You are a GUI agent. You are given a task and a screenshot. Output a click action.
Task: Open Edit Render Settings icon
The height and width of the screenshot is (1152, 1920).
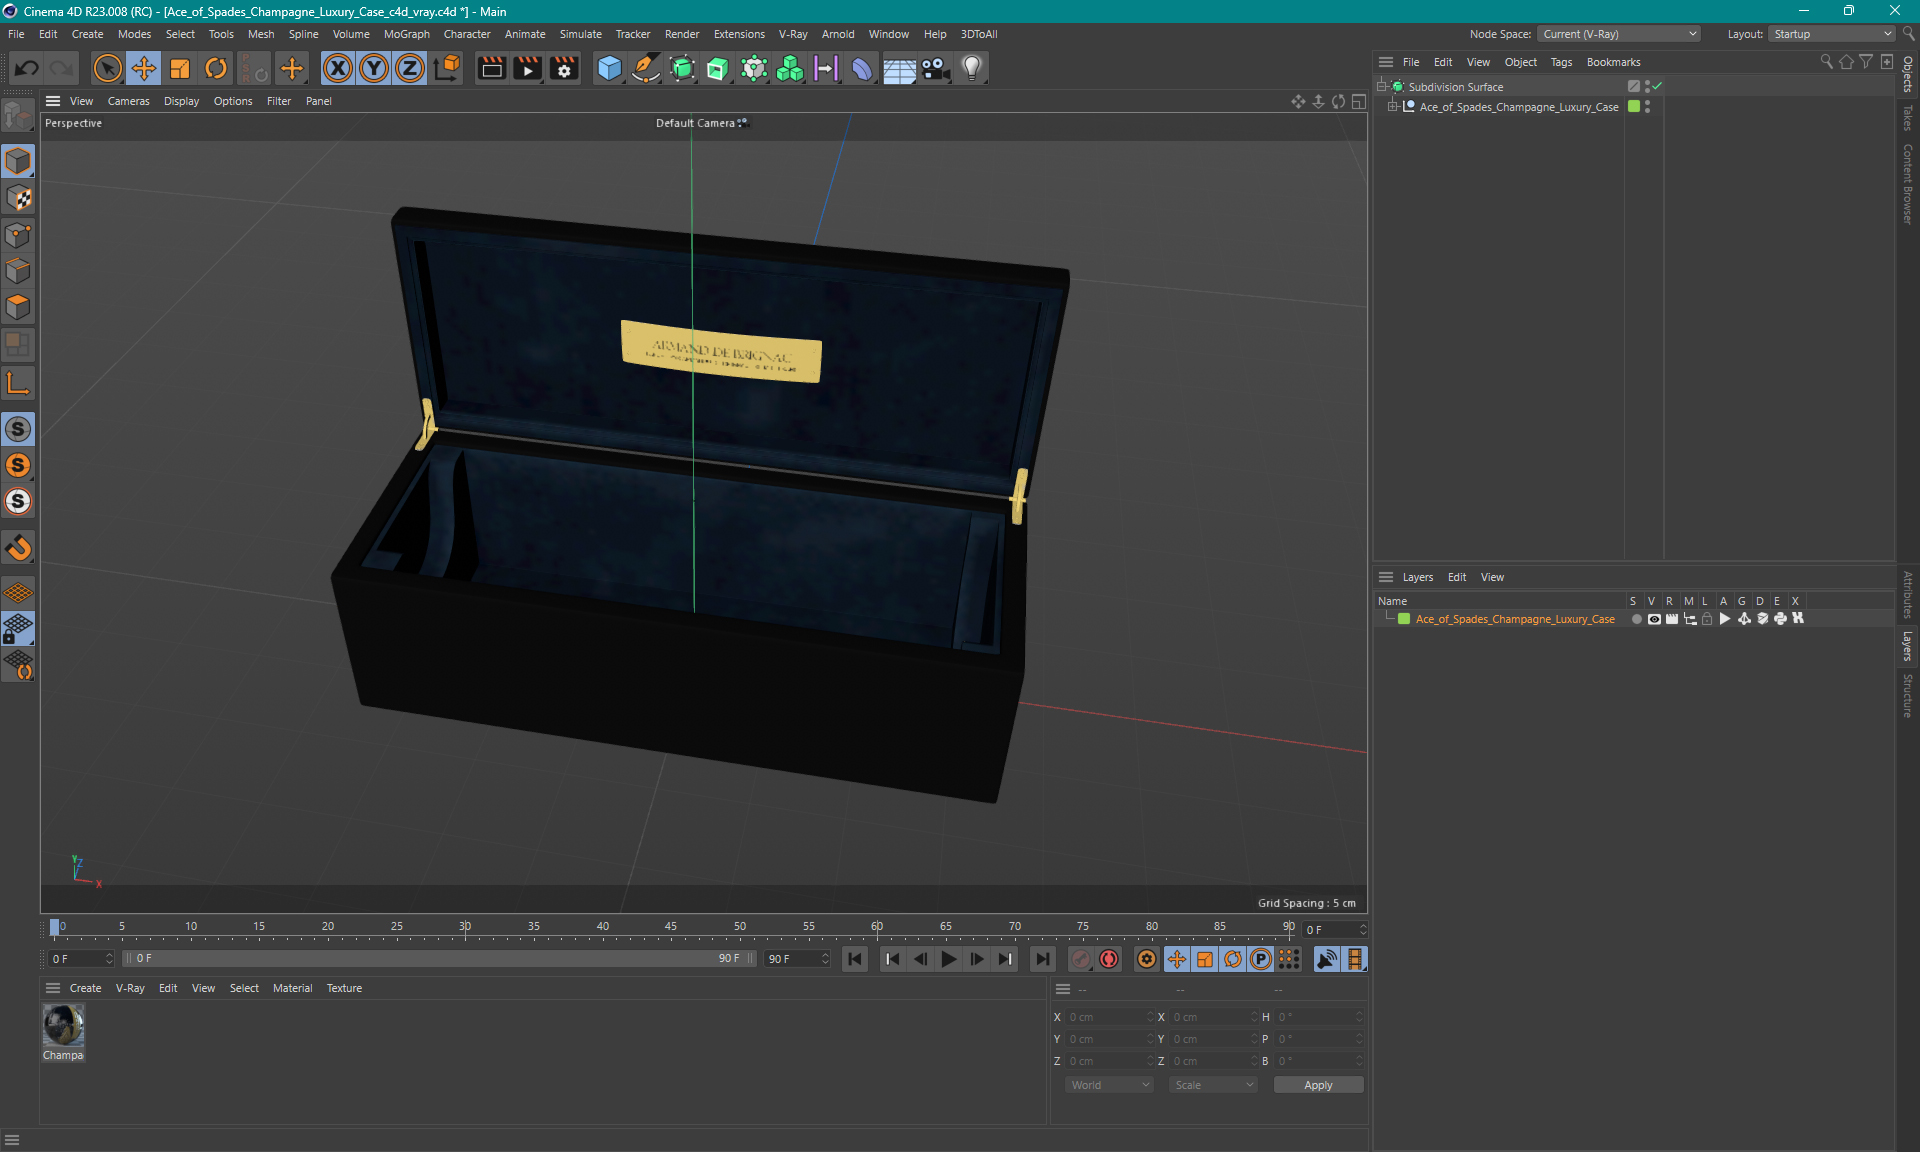(564, 68)
